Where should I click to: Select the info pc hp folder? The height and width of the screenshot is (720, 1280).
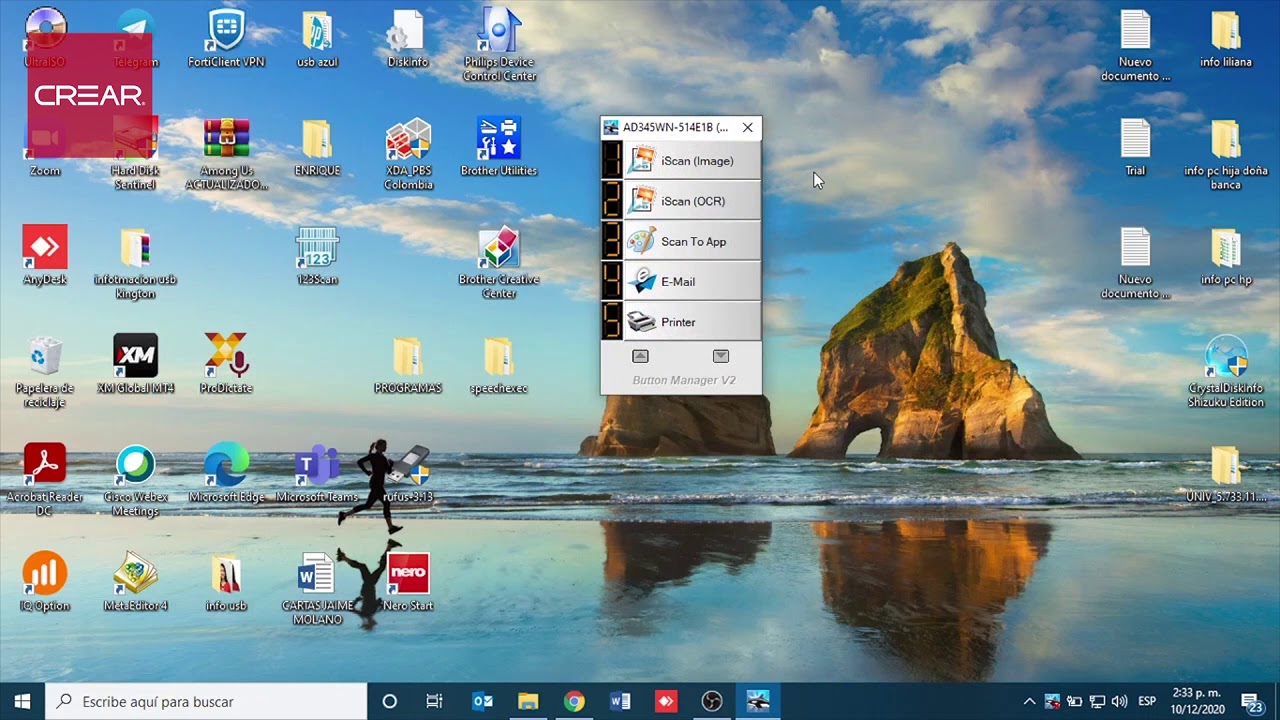(1226, 256)
